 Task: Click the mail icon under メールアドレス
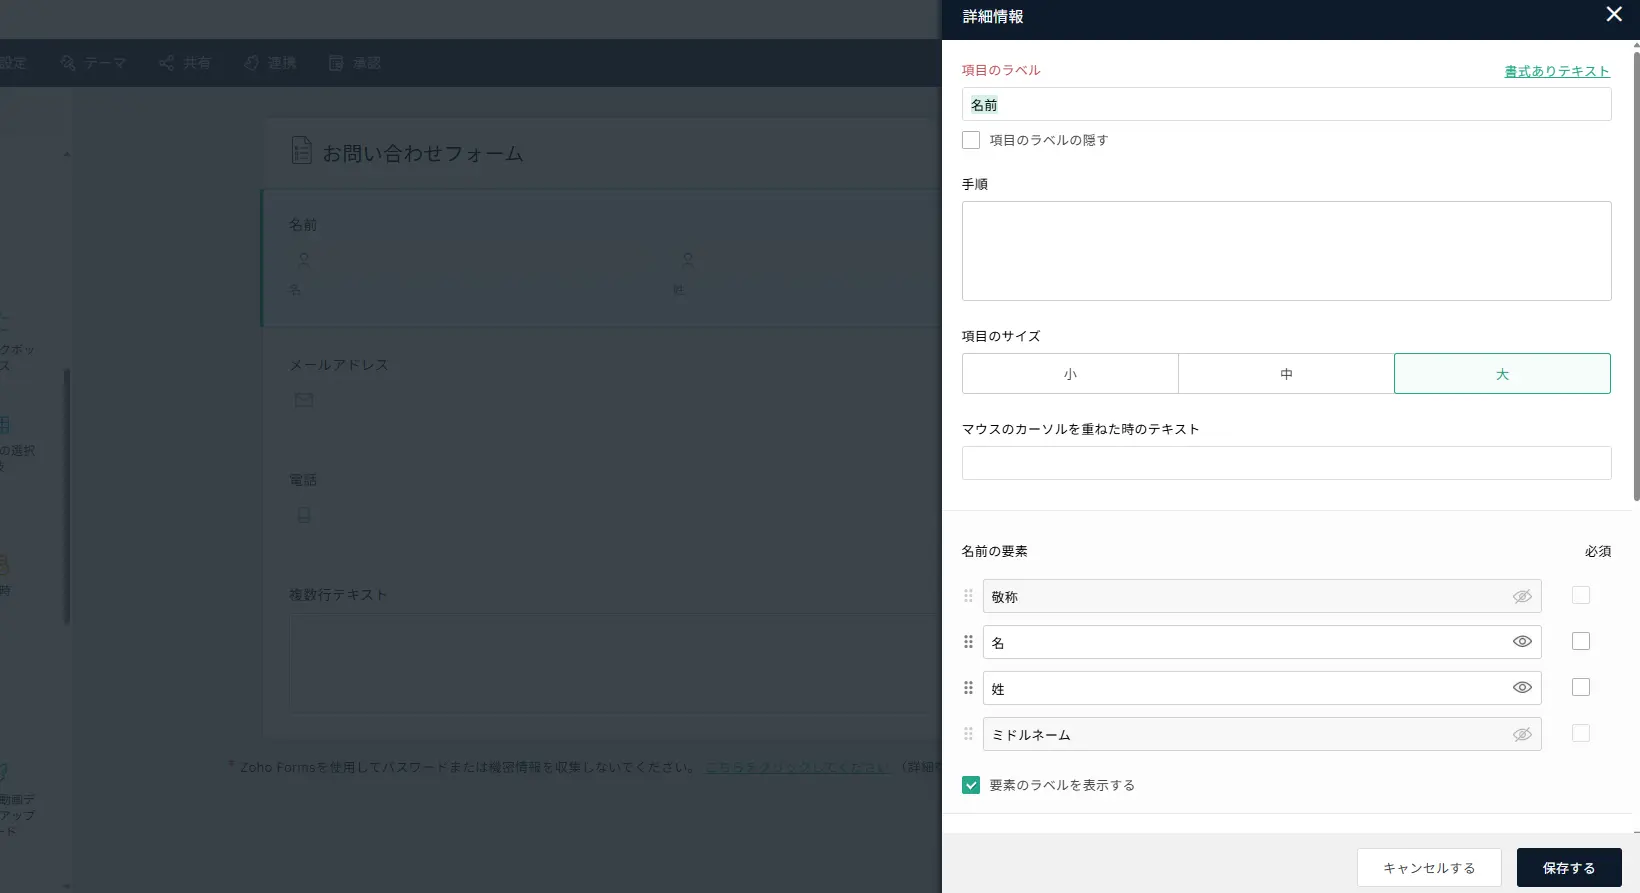(x=304, y=400)
